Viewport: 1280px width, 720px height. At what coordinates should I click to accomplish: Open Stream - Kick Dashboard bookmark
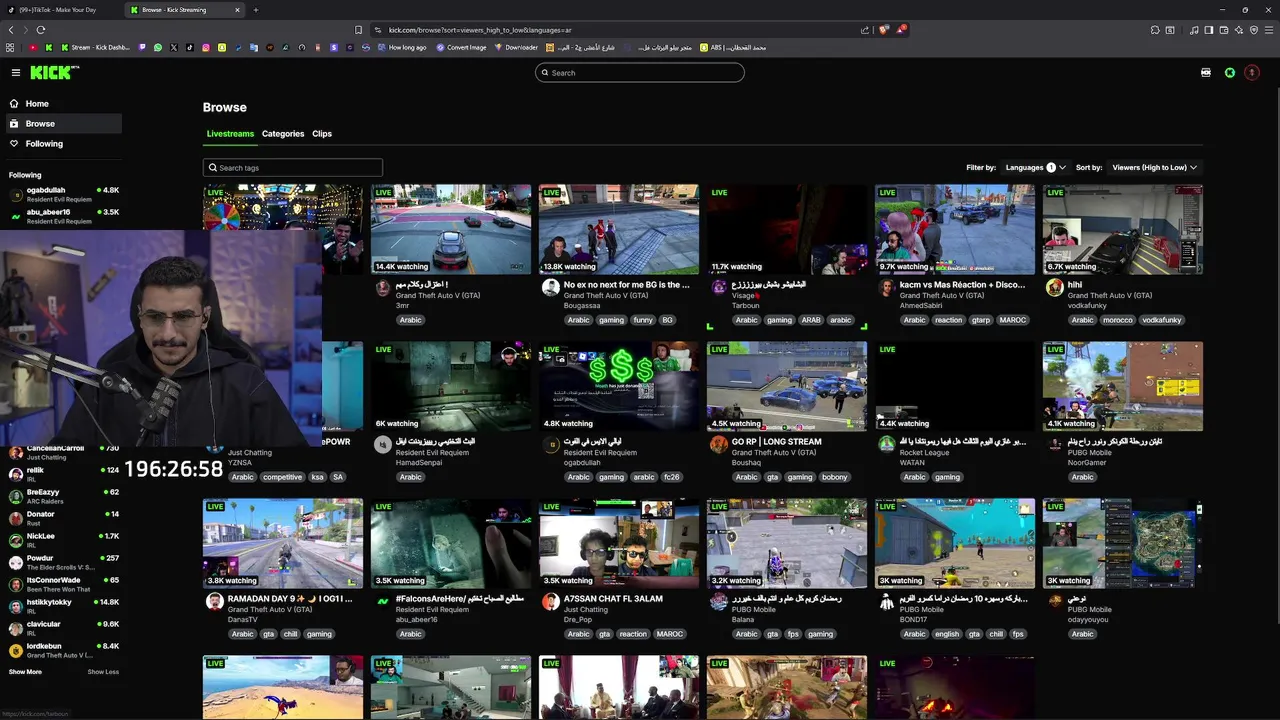(x=96, y=47)
